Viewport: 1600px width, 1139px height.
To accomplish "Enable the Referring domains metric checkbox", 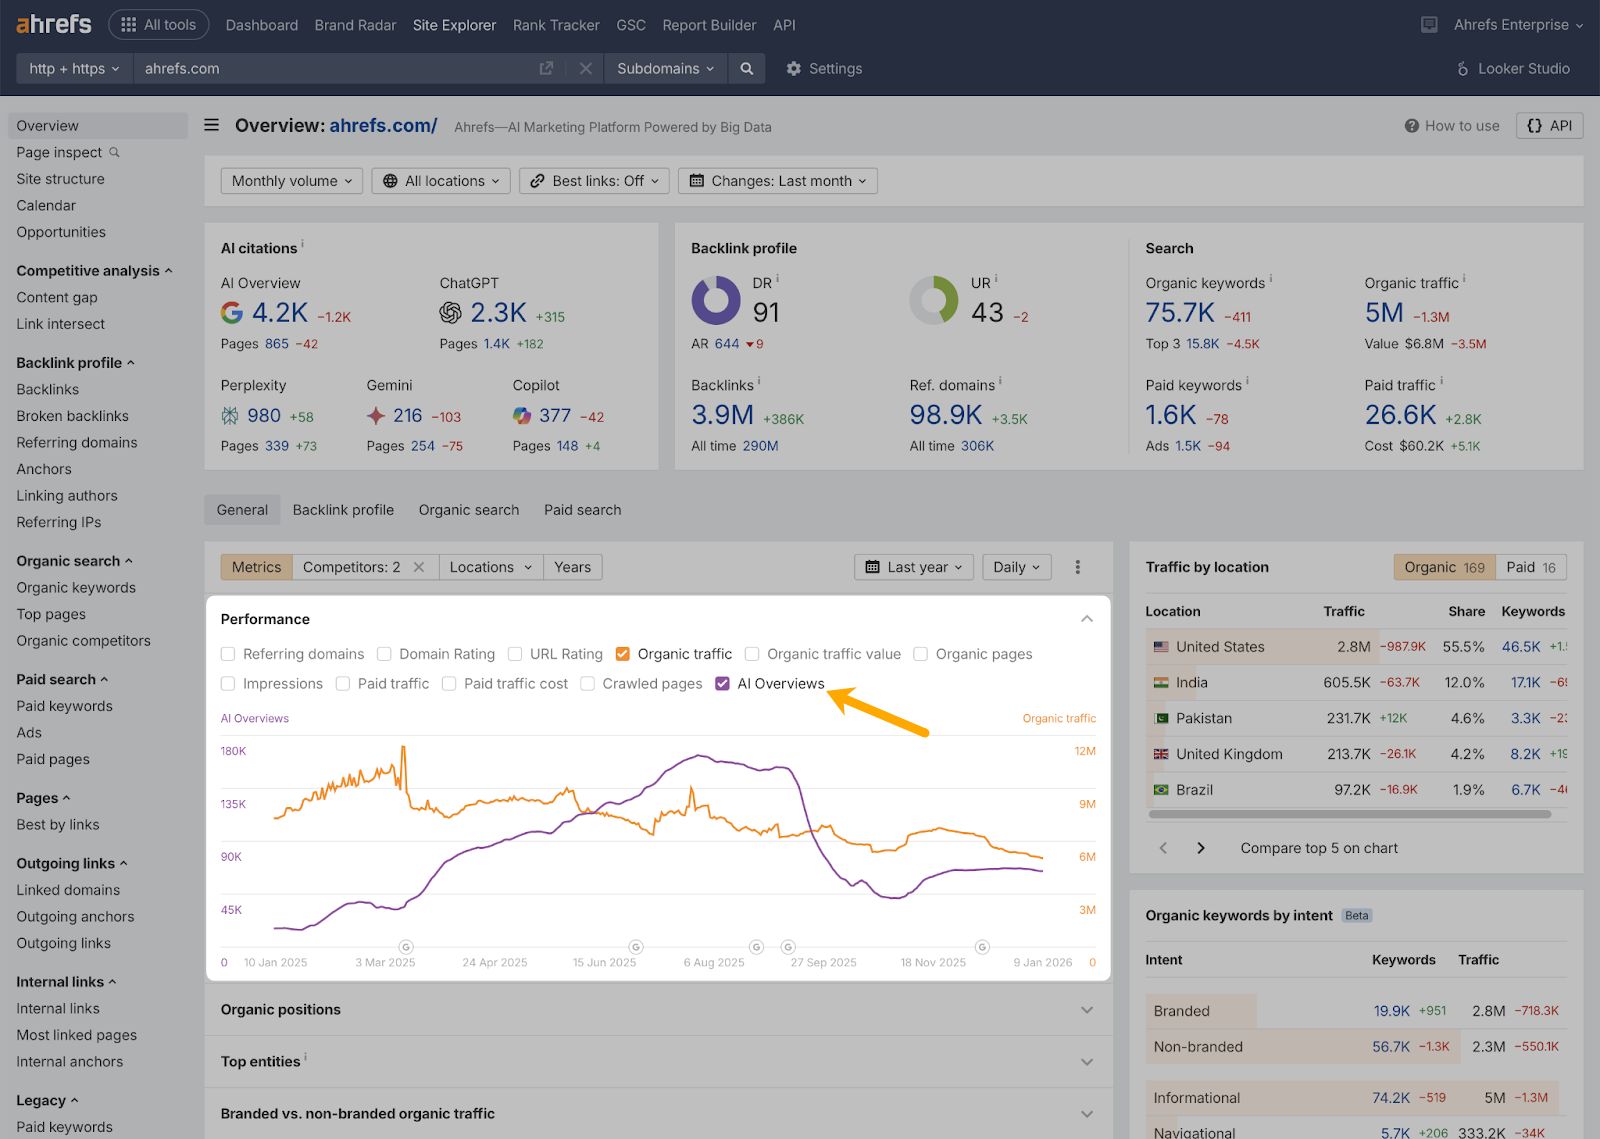I will (228, 653).
